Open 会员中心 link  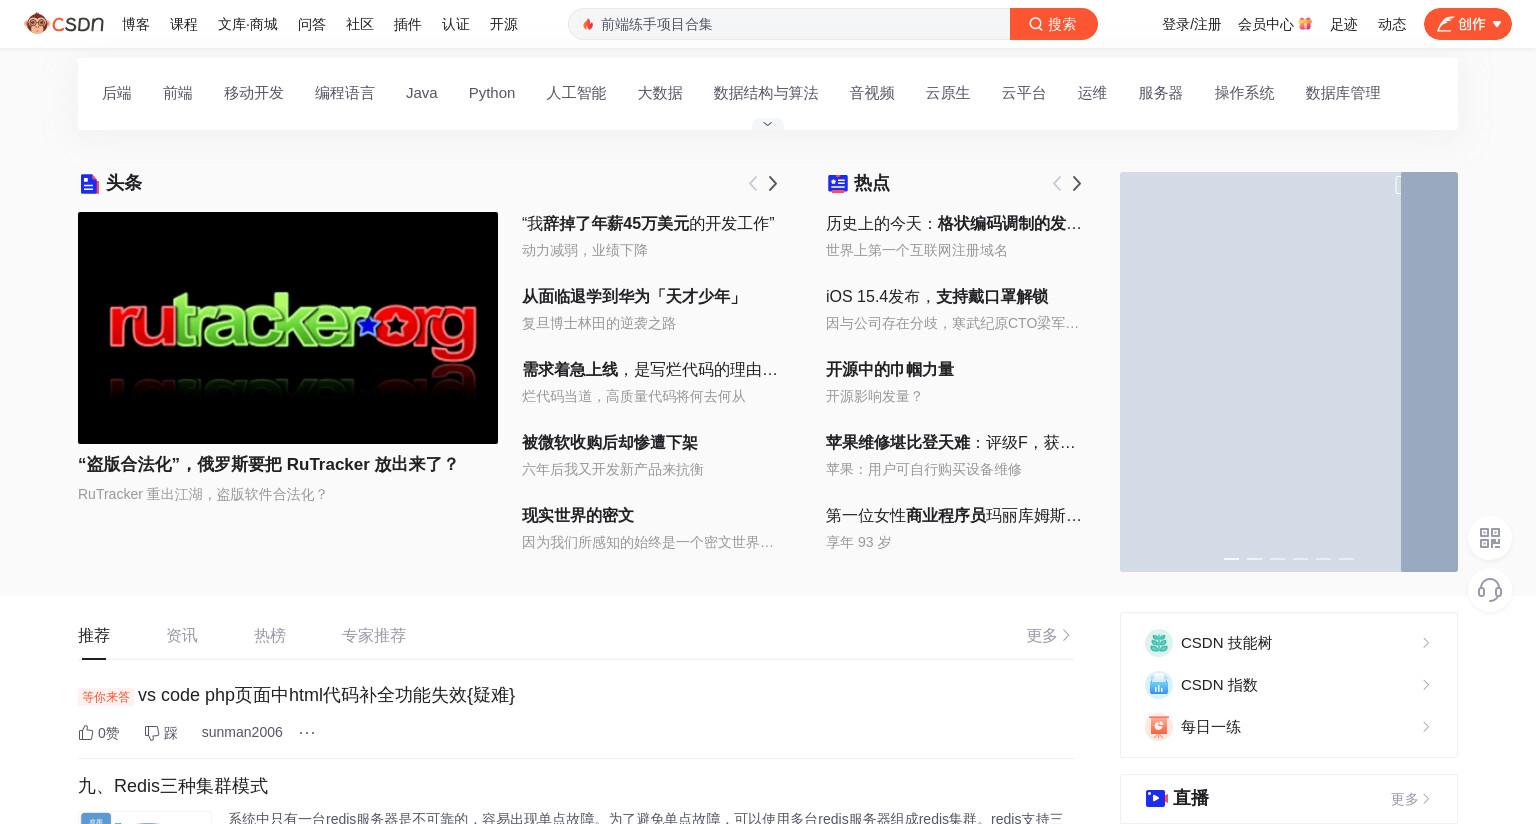1266,24
